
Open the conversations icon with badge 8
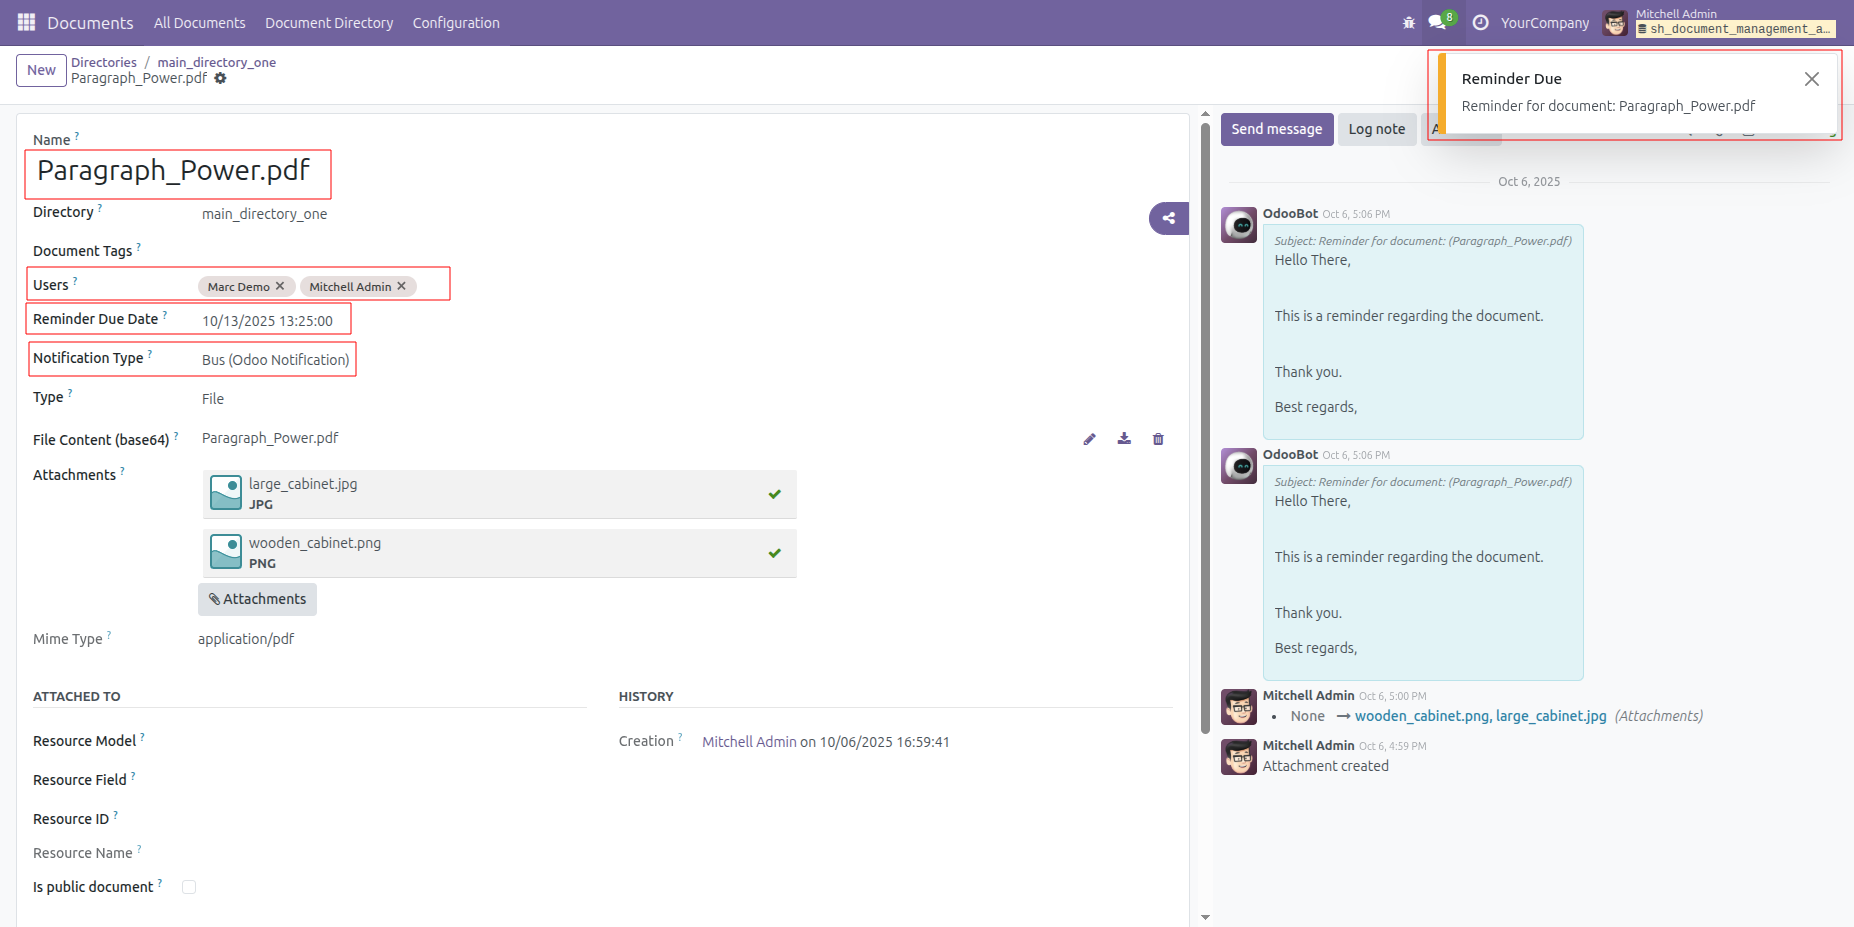[1441, 21]
